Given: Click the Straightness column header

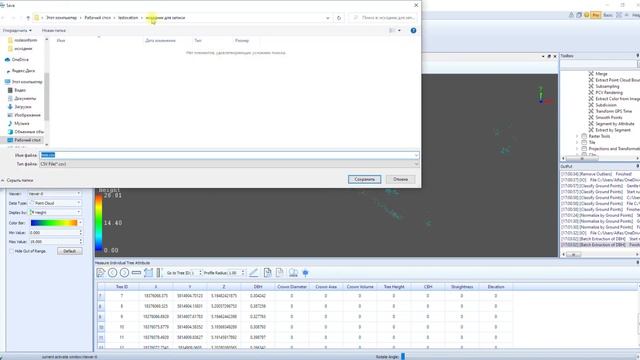Looking at the screenshot, I should click(x=462, y=287).
